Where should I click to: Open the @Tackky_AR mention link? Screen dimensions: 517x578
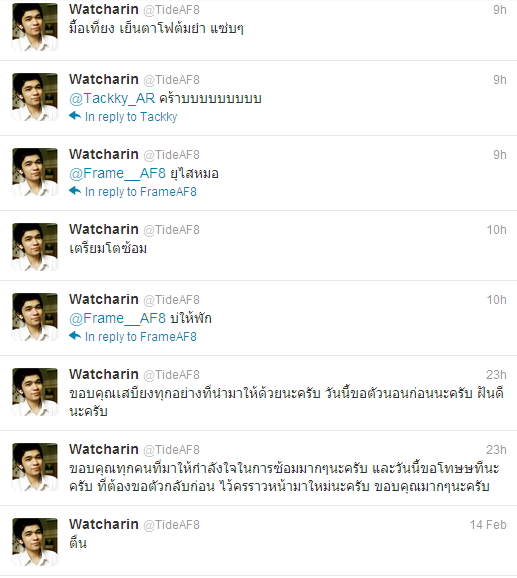click(x=112, y=98)
